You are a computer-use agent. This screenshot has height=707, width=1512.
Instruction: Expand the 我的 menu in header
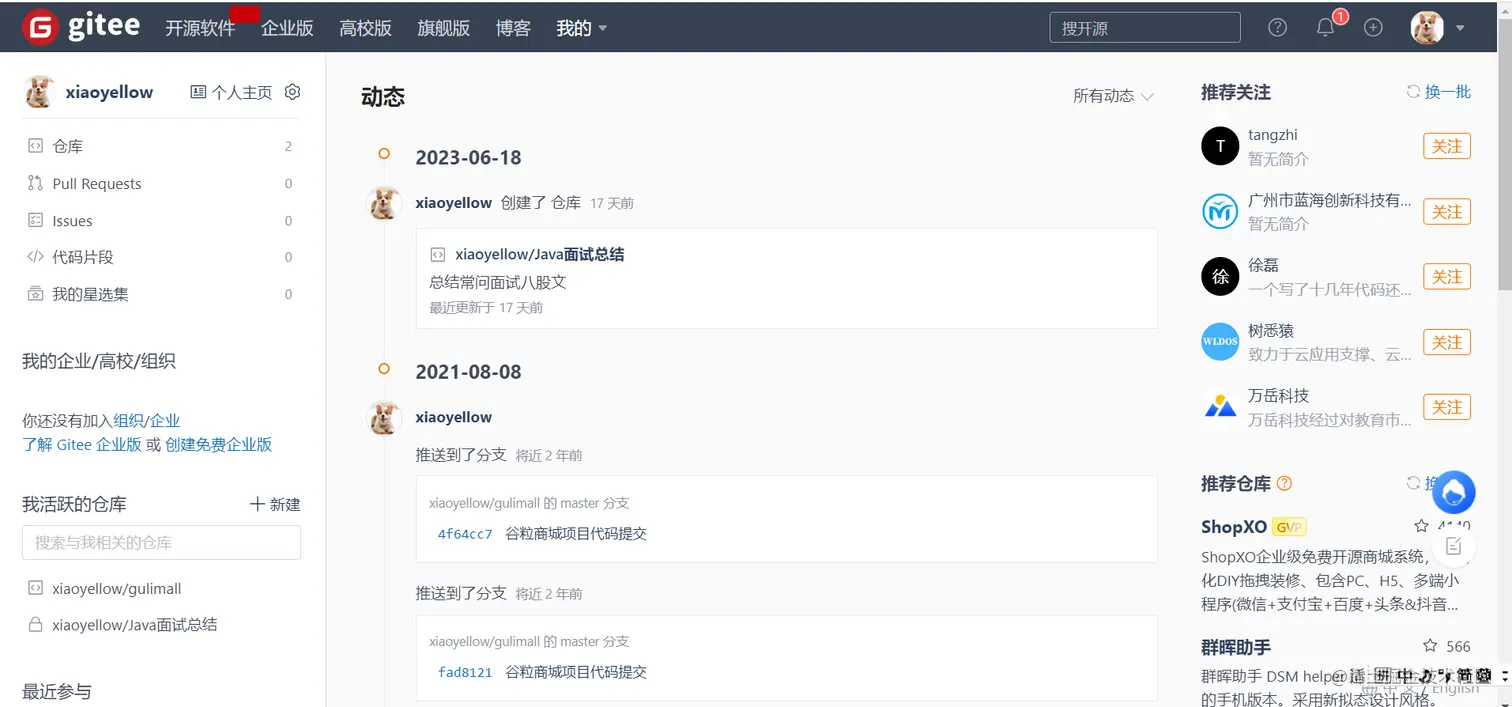click(x=582, y=28)
